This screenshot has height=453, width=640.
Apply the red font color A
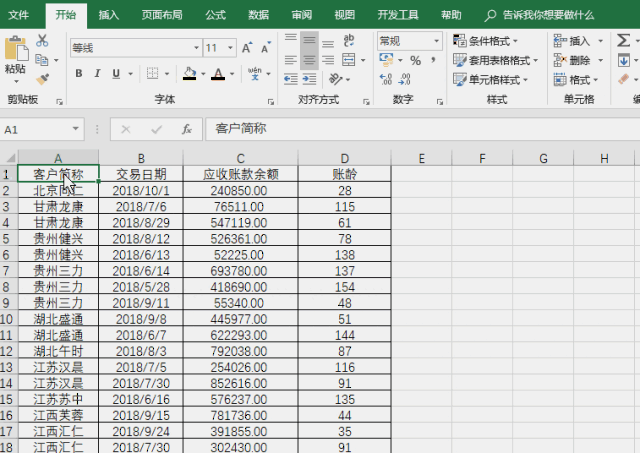pyautogui.click(x=218, y=74)
